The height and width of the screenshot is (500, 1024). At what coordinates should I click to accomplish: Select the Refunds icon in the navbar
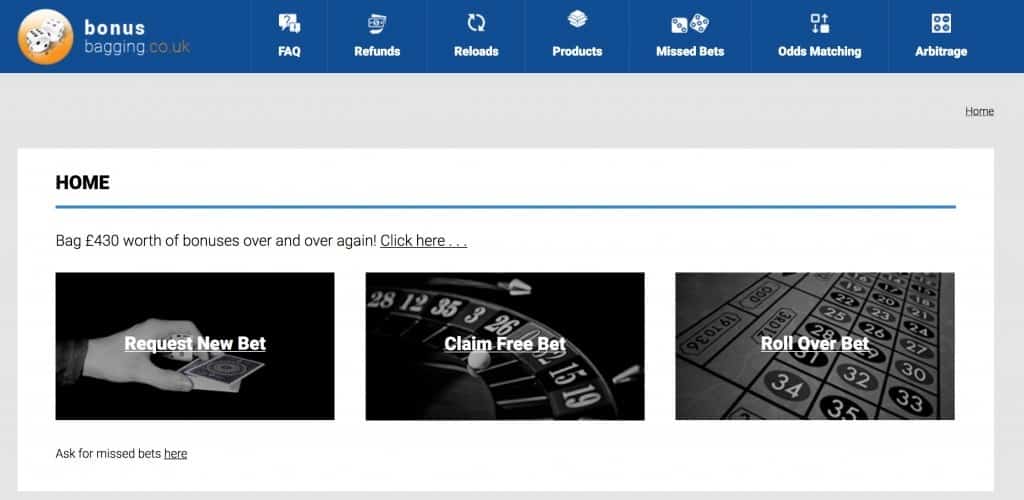click(x=377, y=23)
